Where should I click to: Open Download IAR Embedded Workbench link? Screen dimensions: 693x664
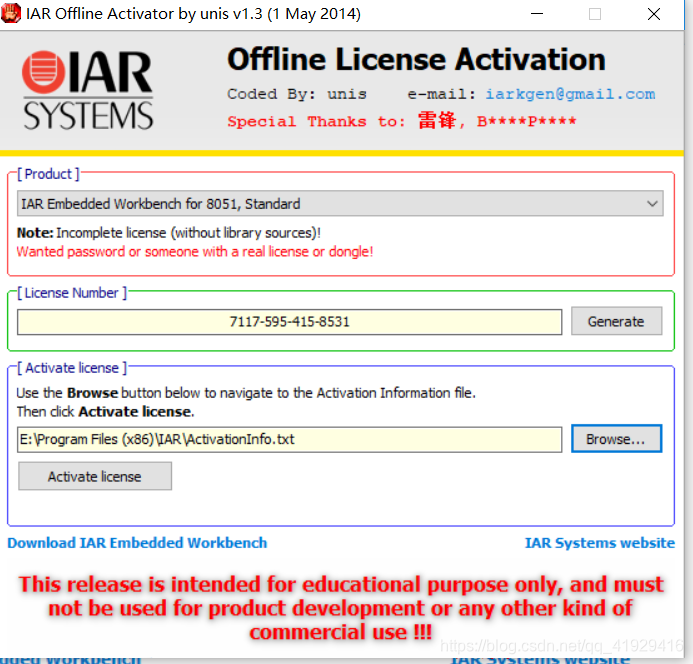(x=137, y=543)
